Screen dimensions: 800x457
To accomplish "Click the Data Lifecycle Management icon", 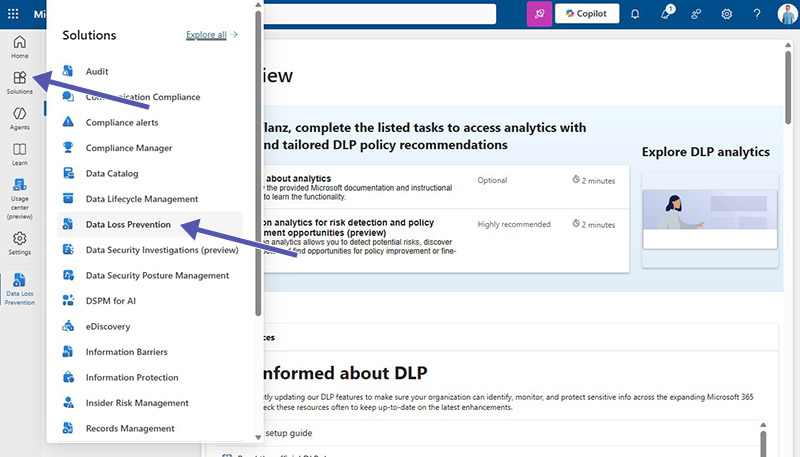I will coord(68,198).
